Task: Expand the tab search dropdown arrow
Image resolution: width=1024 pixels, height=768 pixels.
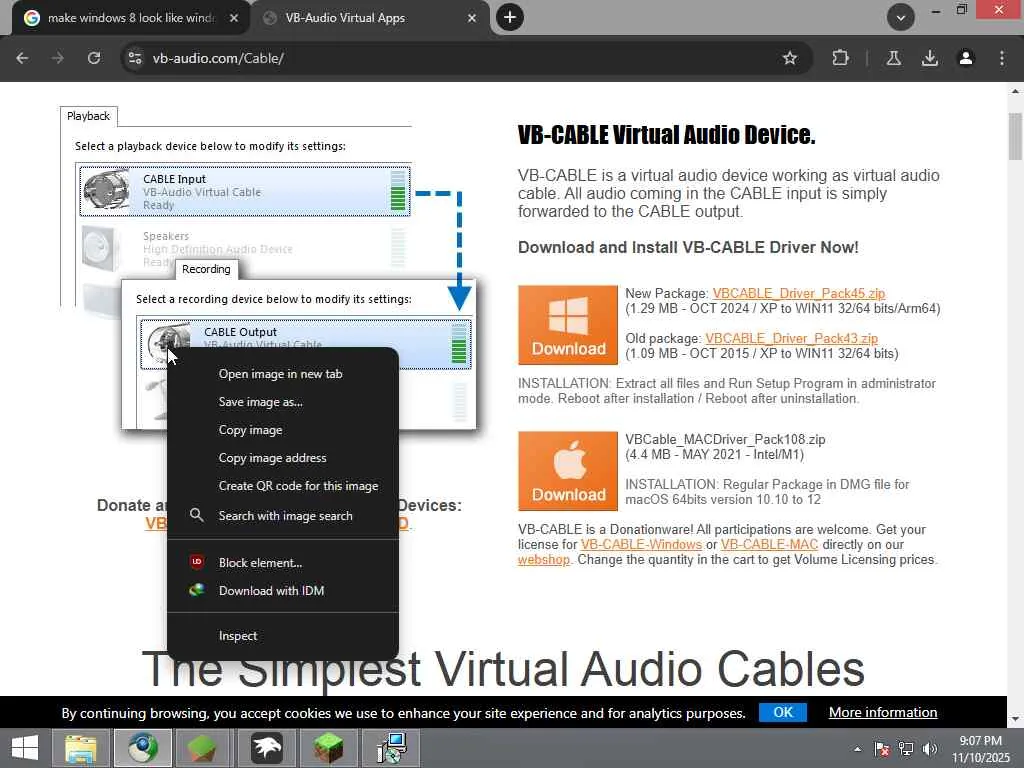Action: point(901,17)
